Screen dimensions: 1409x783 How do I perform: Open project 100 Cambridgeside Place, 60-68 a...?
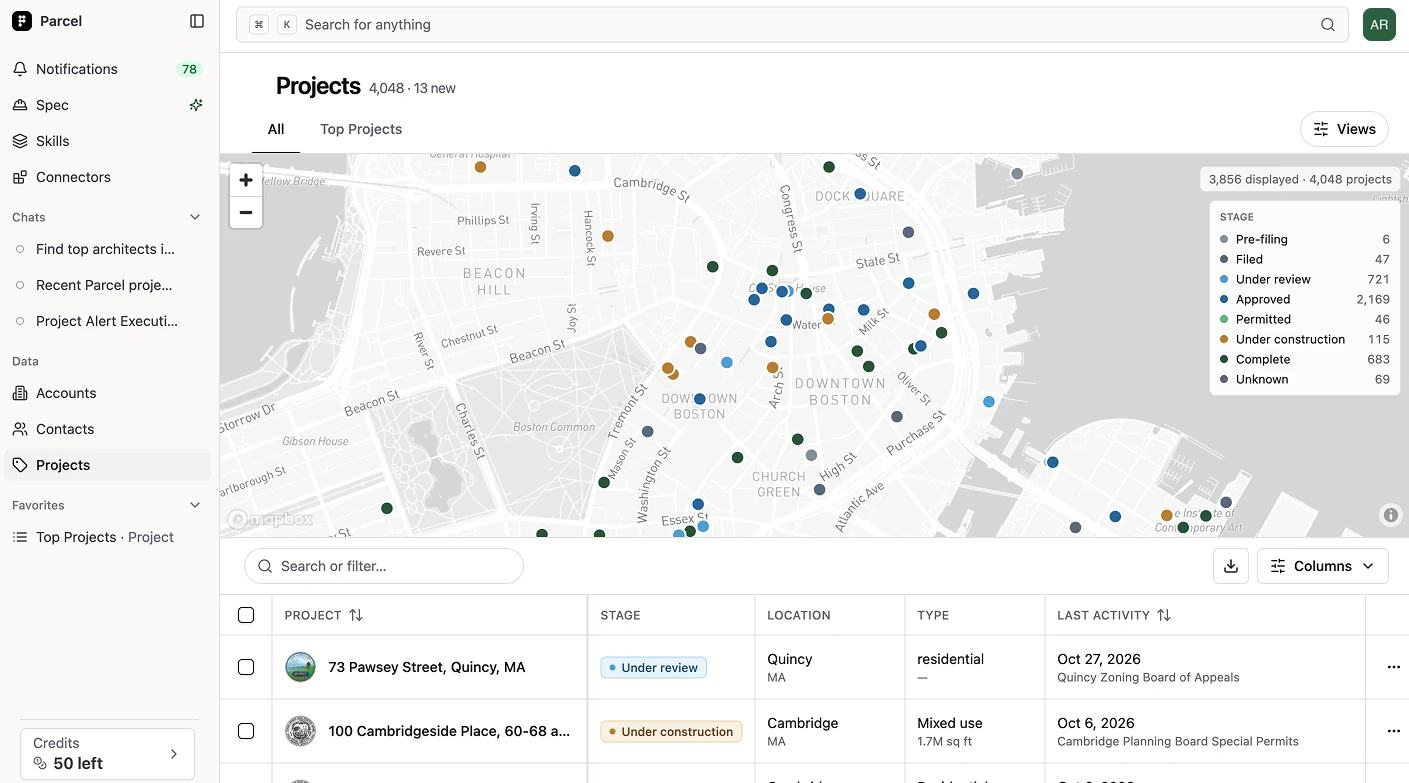click(449, 731)
